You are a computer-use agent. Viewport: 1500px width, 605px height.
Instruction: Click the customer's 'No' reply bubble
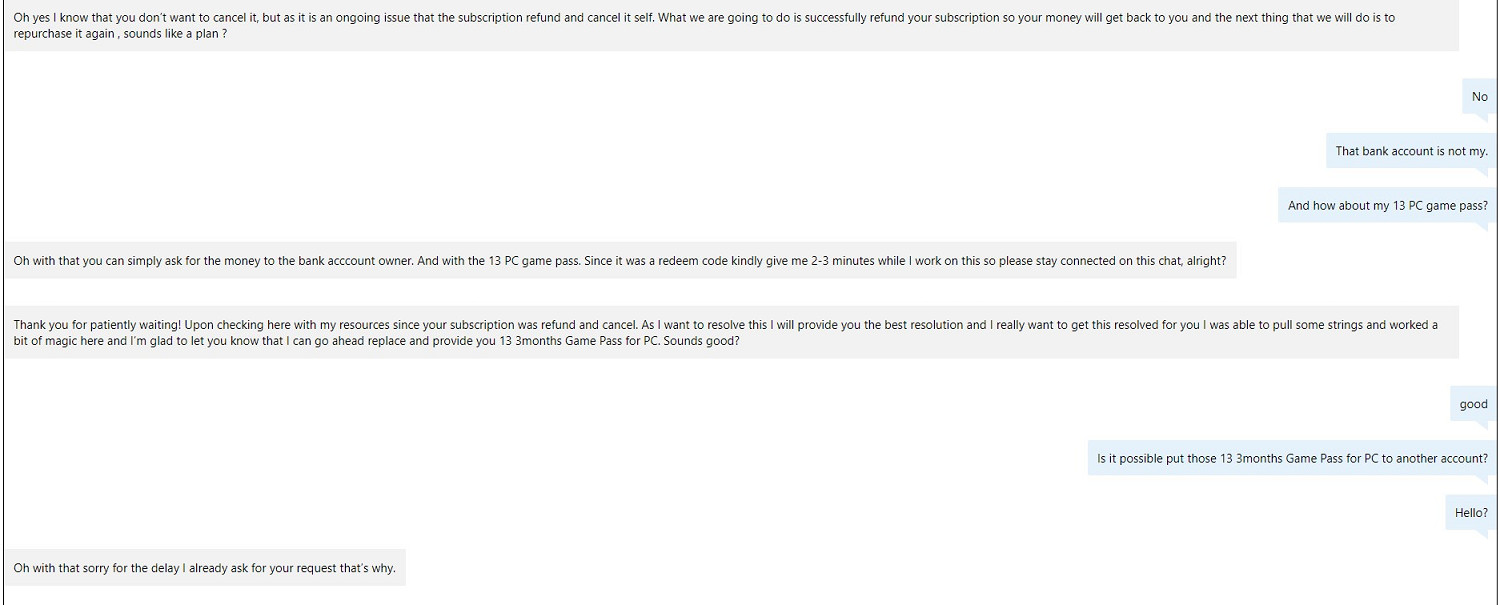point(1479,97)
